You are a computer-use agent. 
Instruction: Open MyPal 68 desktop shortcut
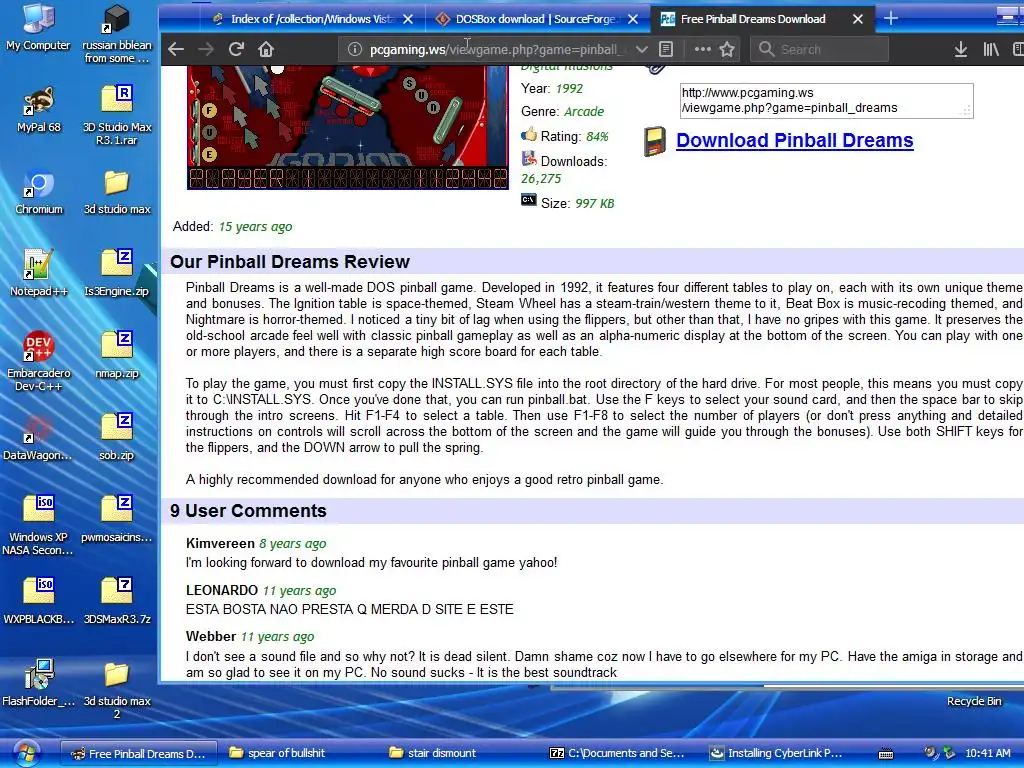(x=39, y=109)
